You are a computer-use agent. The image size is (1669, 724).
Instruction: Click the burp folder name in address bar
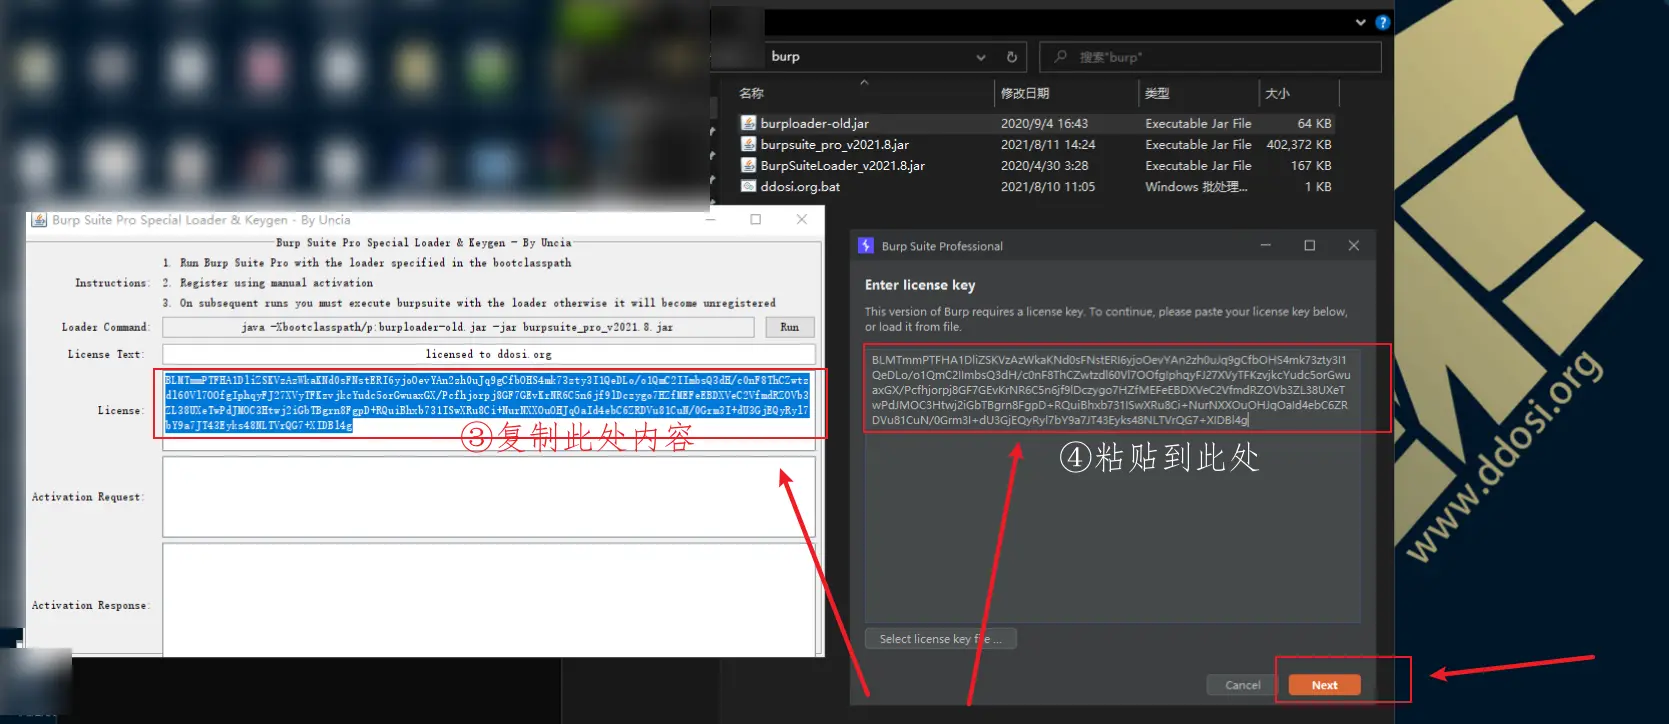point(785,57)
